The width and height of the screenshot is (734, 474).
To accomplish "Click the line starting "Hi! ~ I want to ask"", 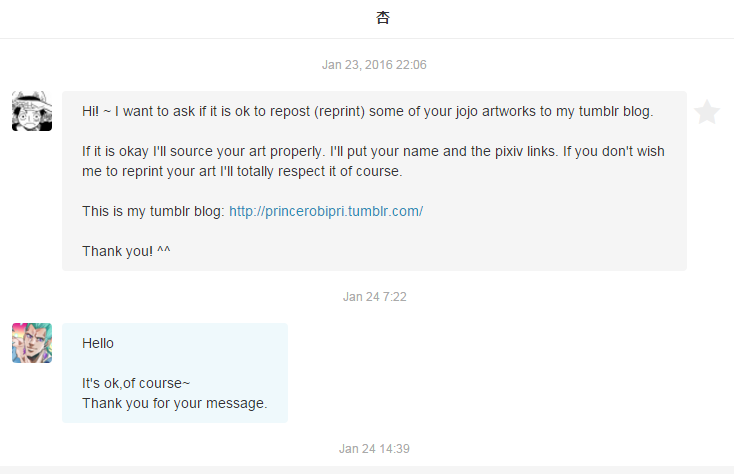I will point(367,111).
